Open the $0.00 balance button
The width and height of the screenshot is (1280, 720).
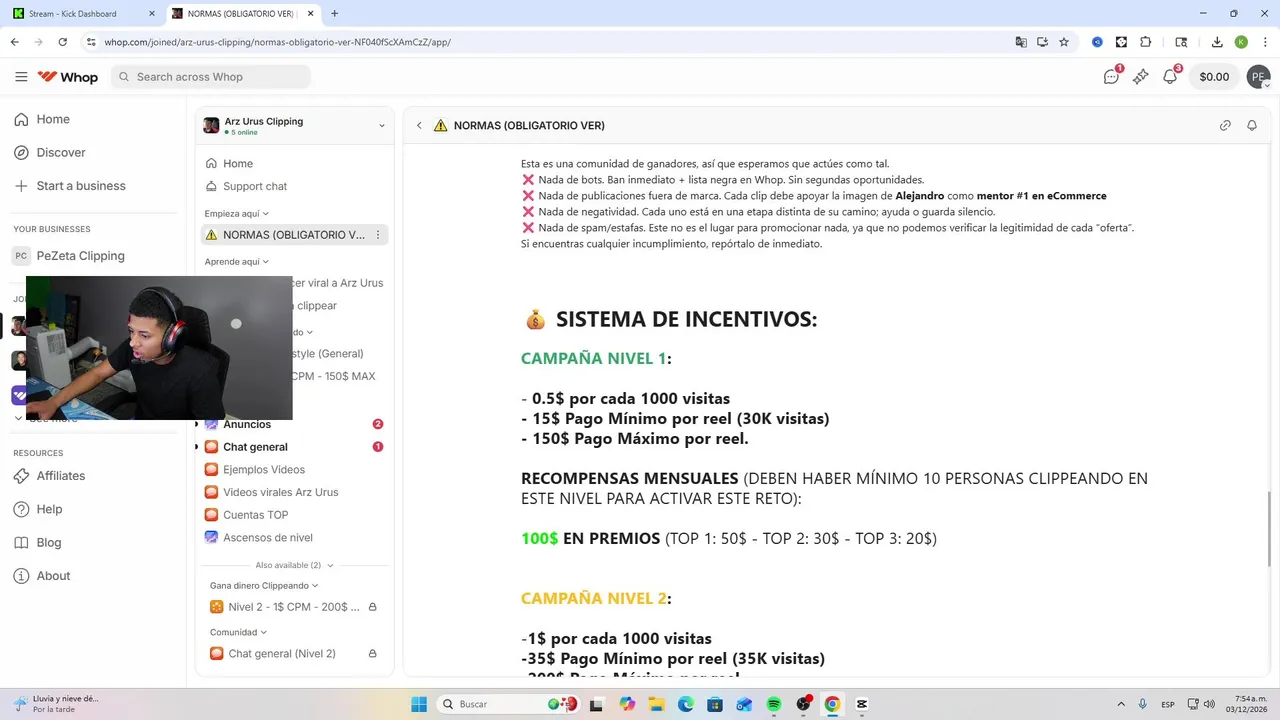(1214, 77)
